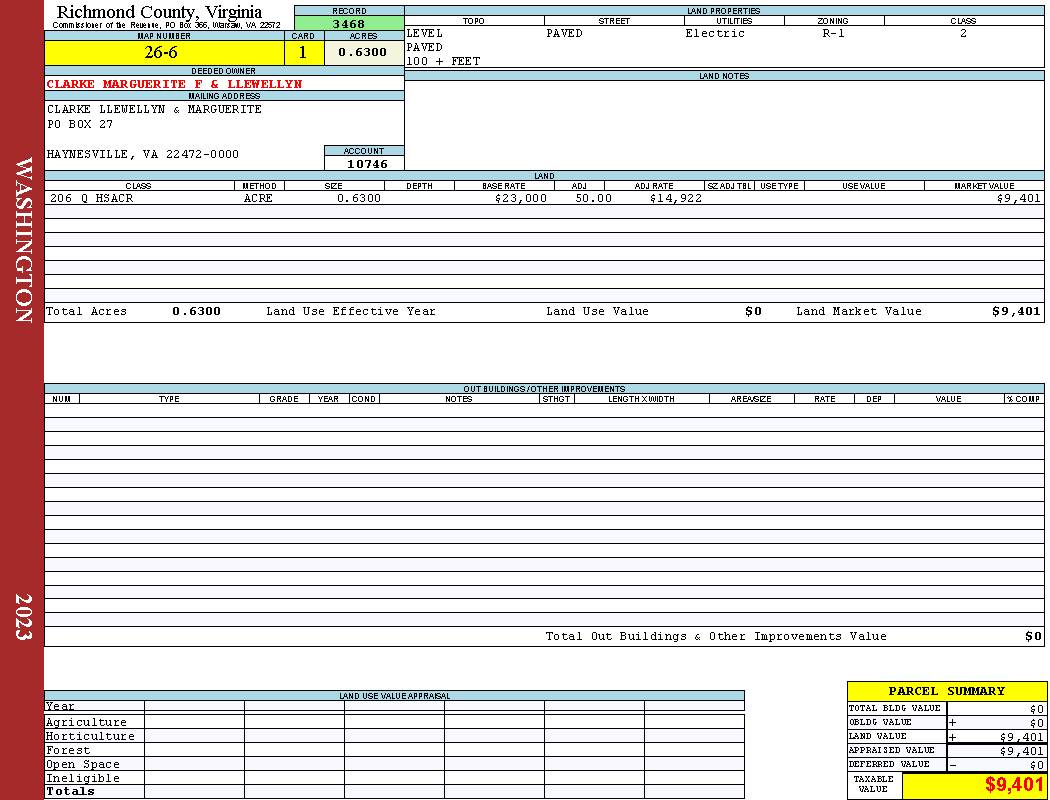Click the Ineligible row label
Screen dimensions: 1050x800
pyautogui.click(x=83, y=779)
